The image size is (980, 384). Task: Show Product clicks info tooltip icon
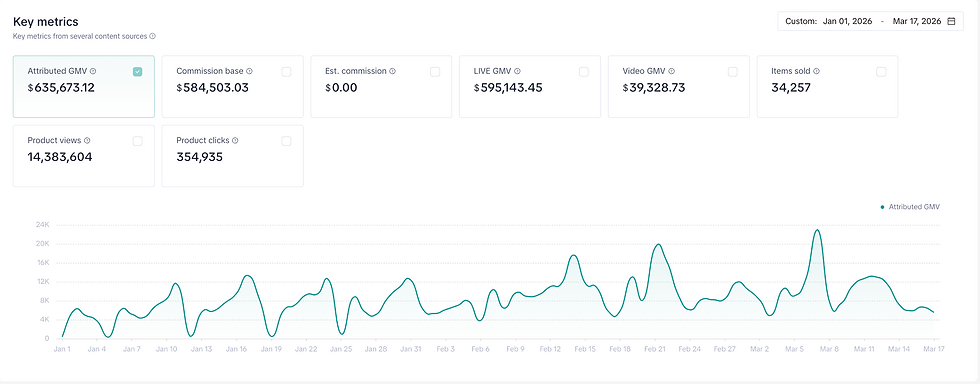(x=235, y=141)
